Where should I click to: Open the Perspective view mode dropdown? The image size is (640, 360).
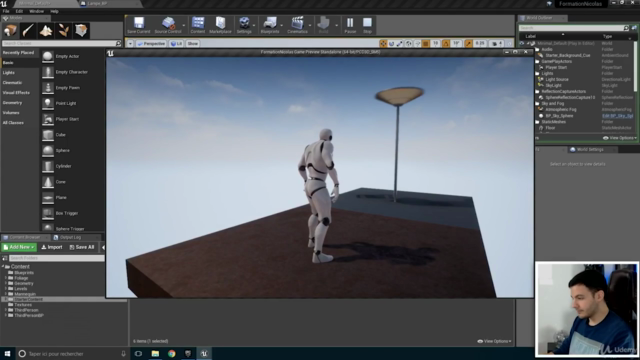[x=151, y=44]
